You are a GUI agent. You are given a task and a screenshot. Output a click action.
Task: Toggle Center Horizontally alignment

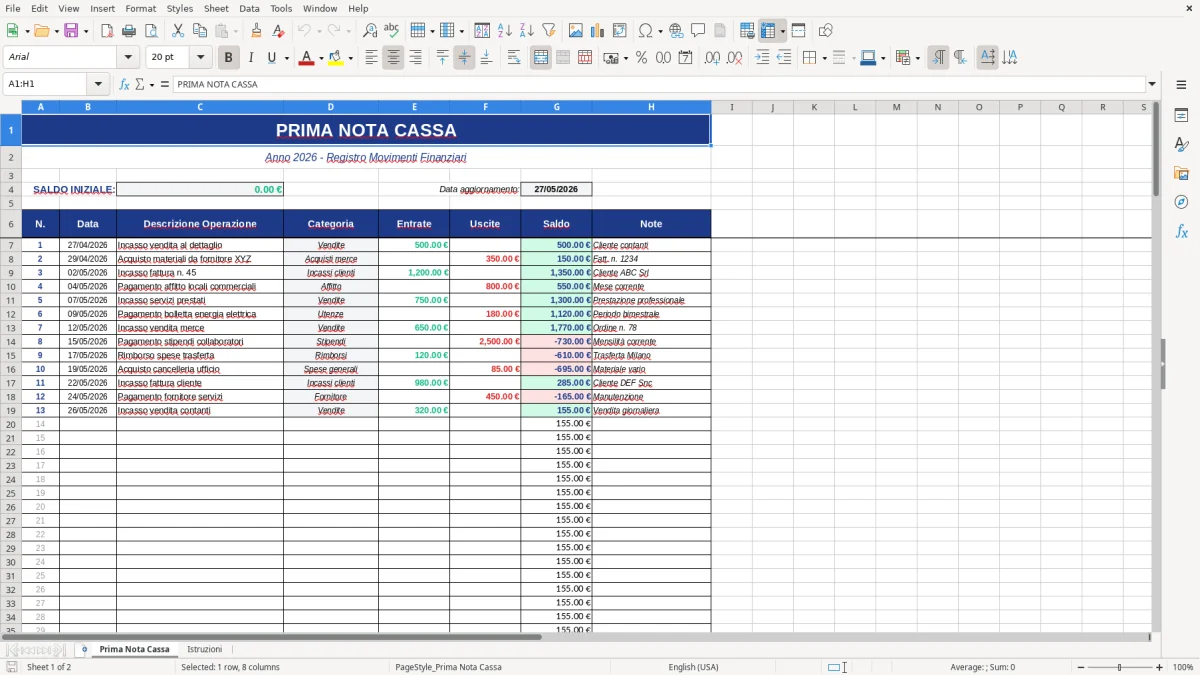pos(393,58)
